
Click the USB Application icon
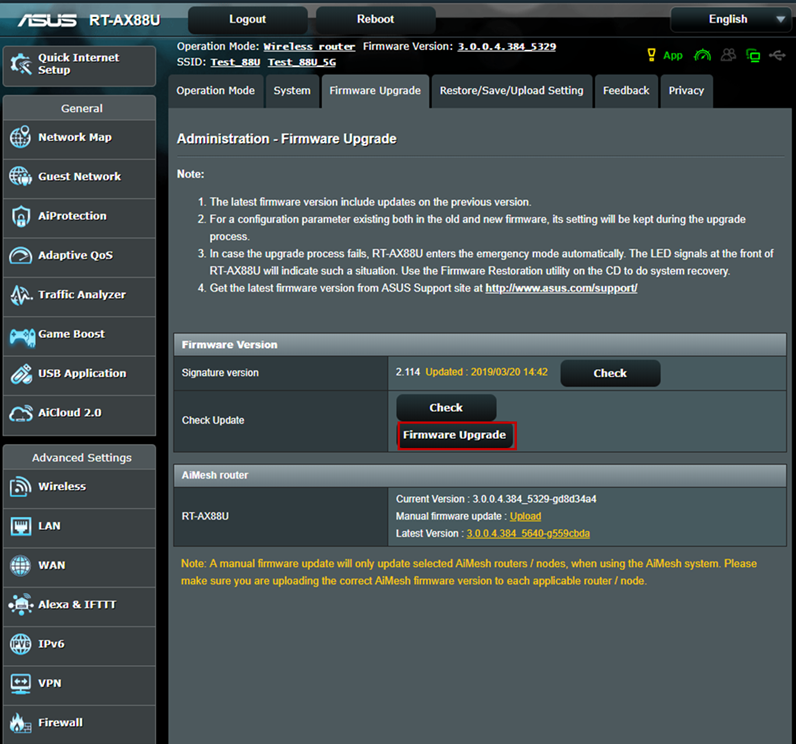21,374
